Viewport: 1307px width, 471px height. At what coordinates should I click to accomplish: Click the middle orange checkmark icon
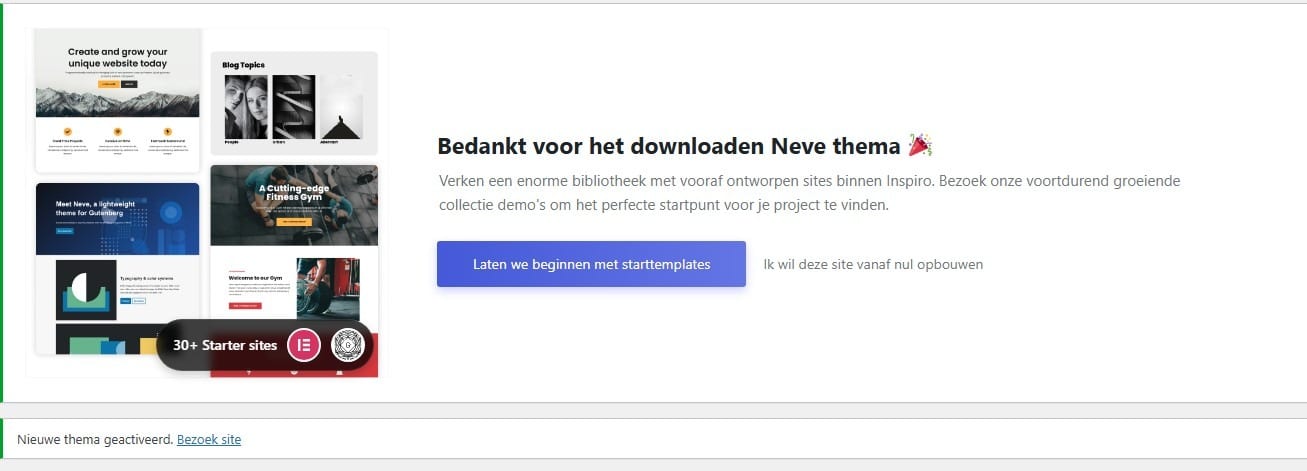pos(117,131)
